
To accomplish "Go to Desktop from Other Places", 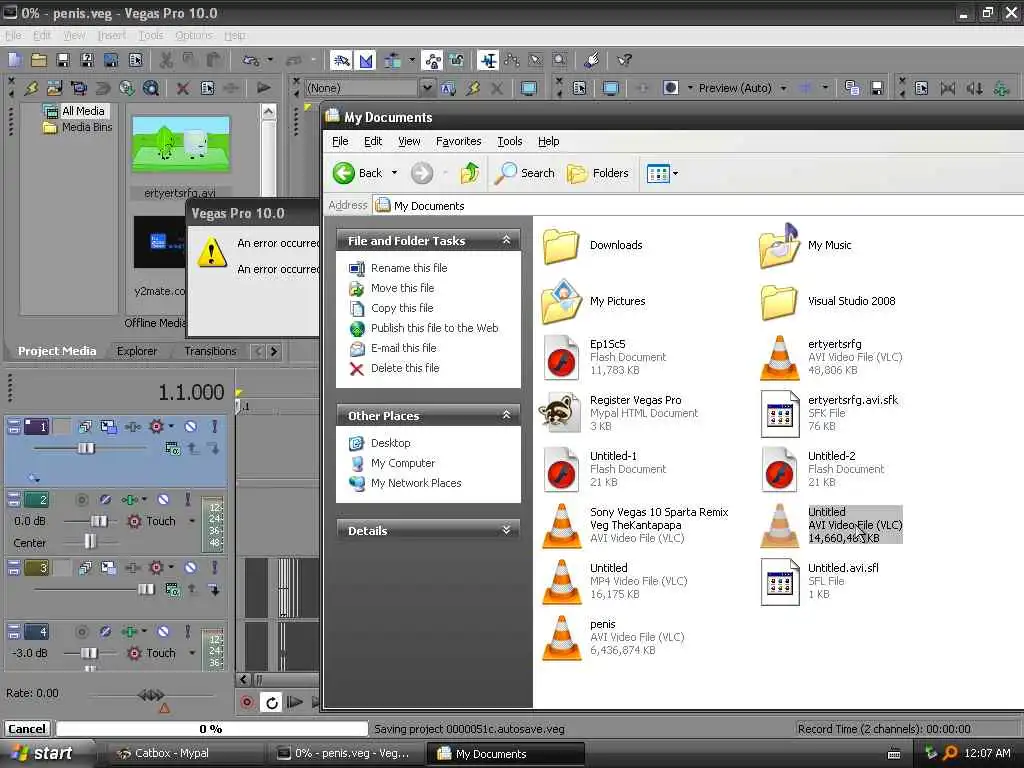I will tap(391, 443).
